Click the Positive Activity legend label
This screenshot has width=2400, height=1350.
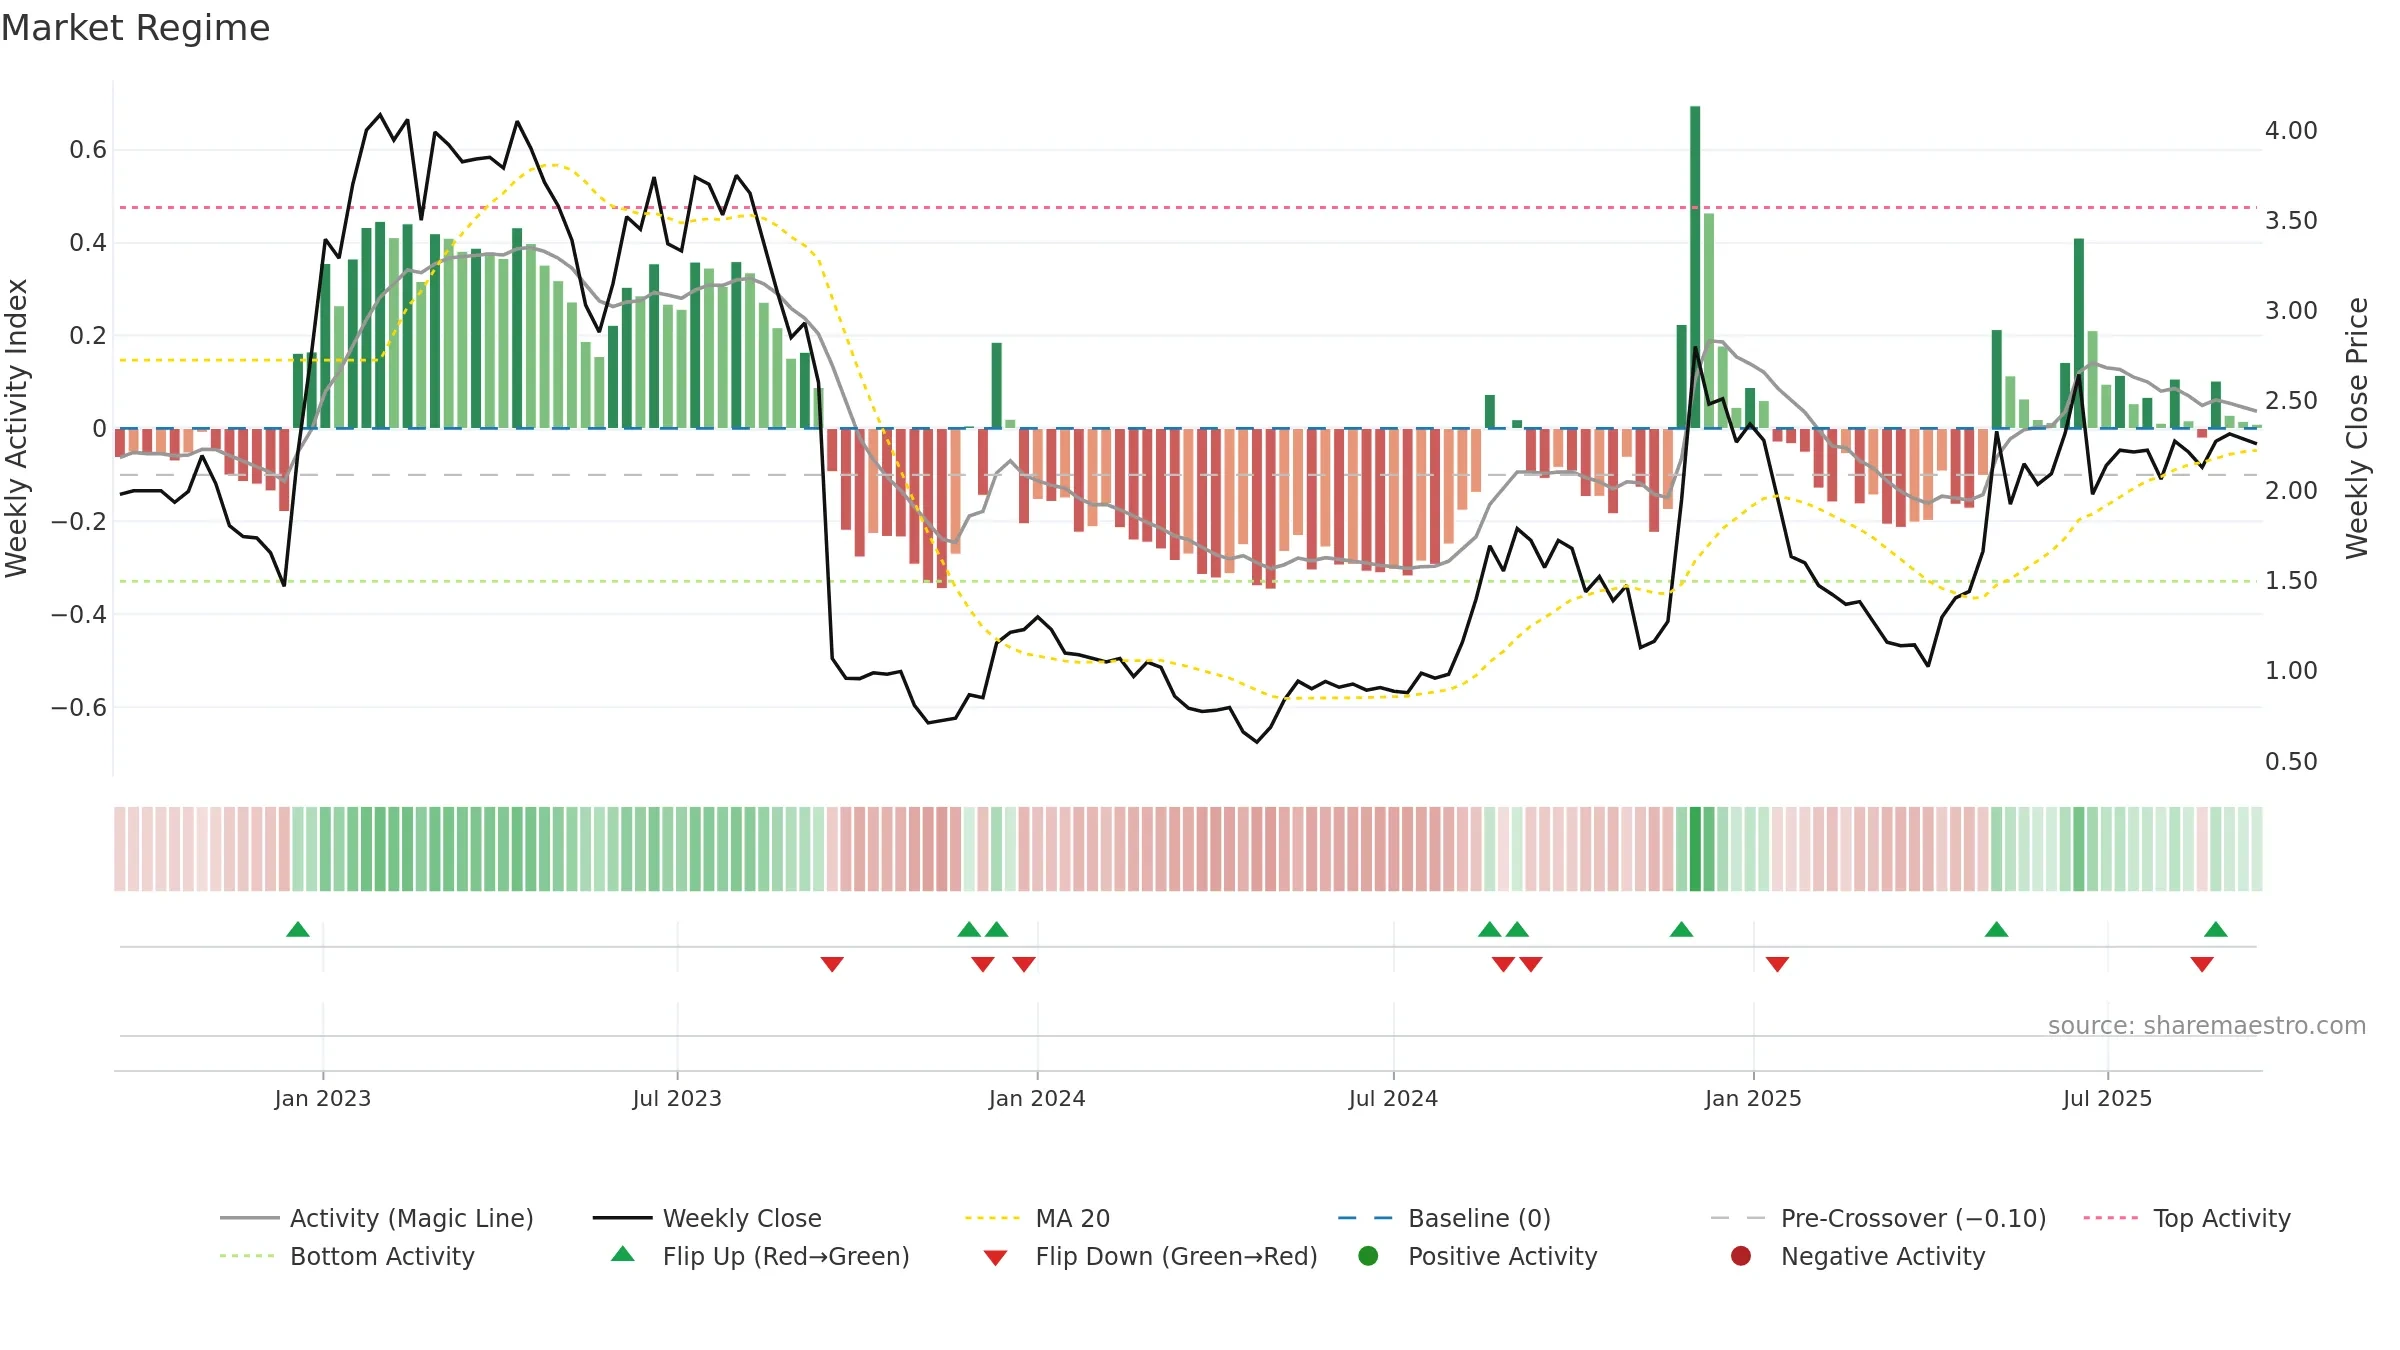tap(1503, 1256)
